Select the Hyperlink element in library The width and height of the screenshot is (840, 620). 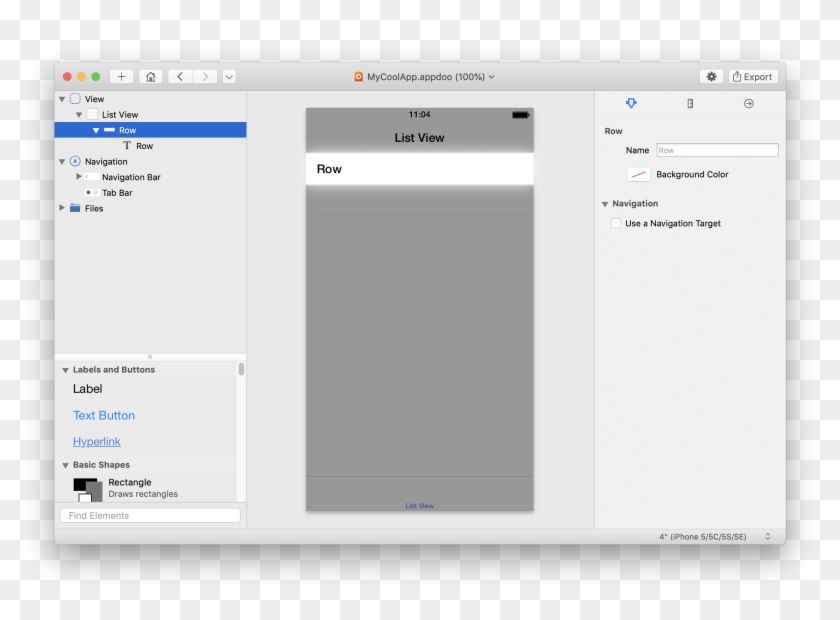tap(97, 442)
